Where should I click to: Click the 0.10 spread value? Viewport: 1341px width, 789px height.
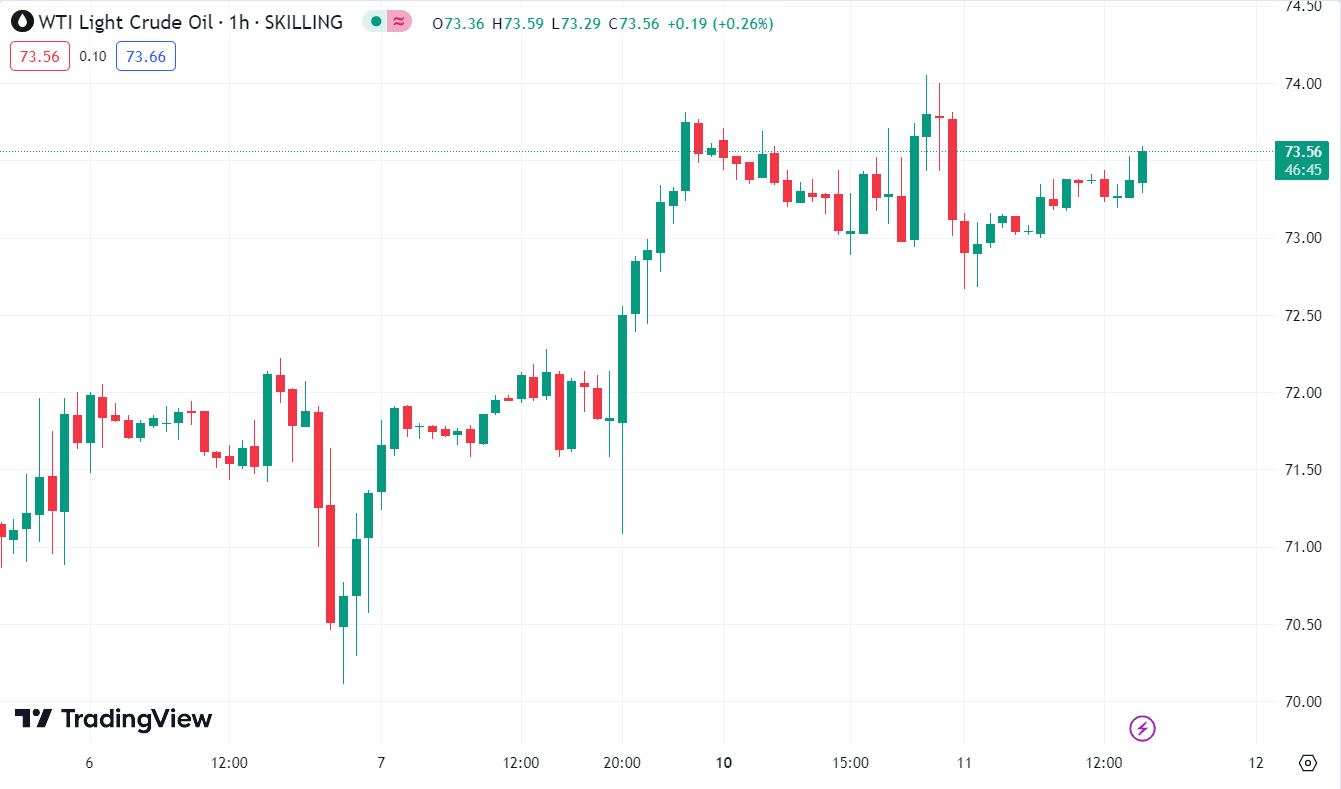(x=93, y=57)
